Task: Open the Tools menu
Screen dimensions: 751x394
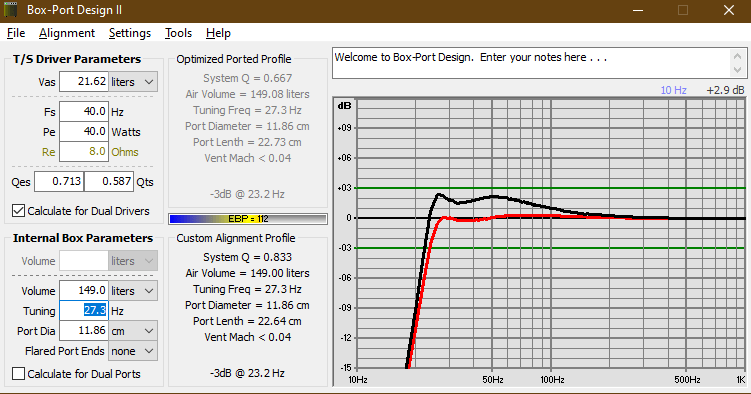Action: click(178, 33)
